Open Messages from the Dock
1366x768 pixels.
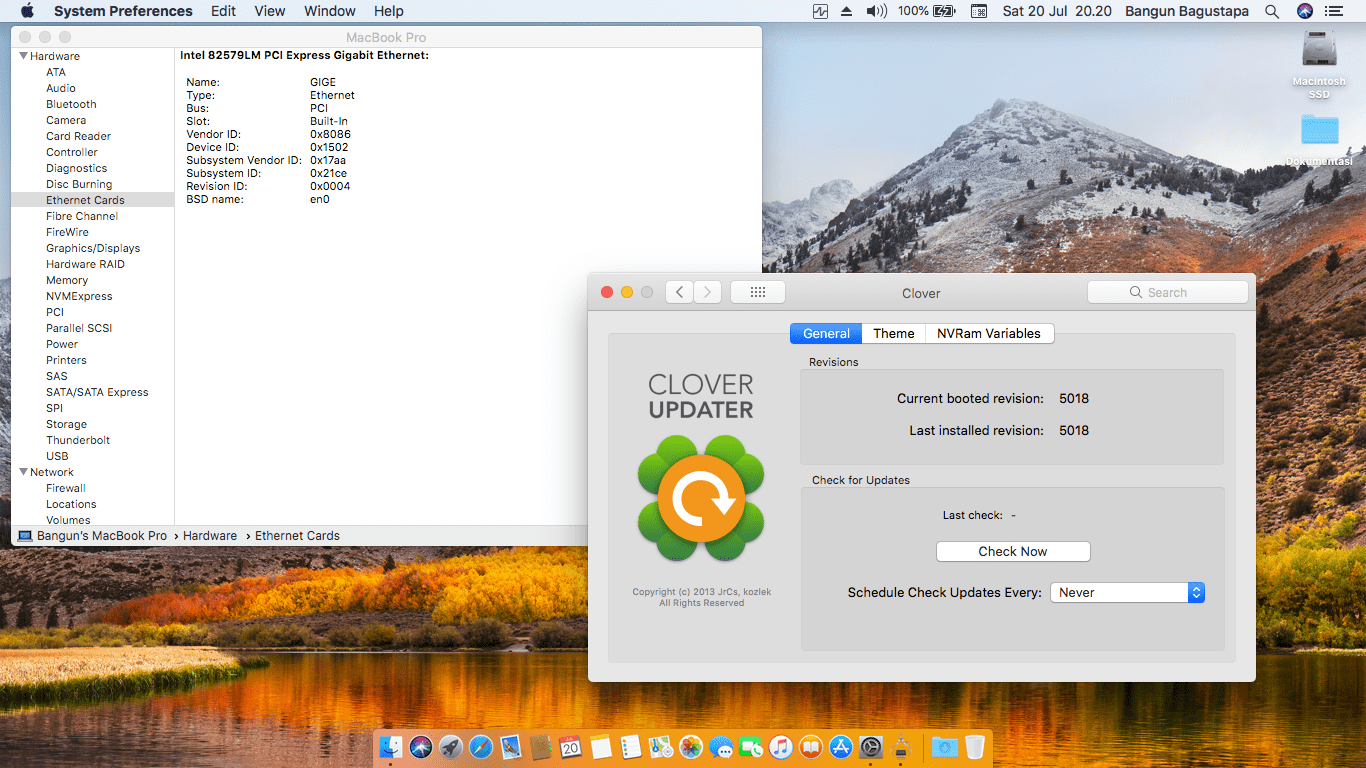point(721,747)
